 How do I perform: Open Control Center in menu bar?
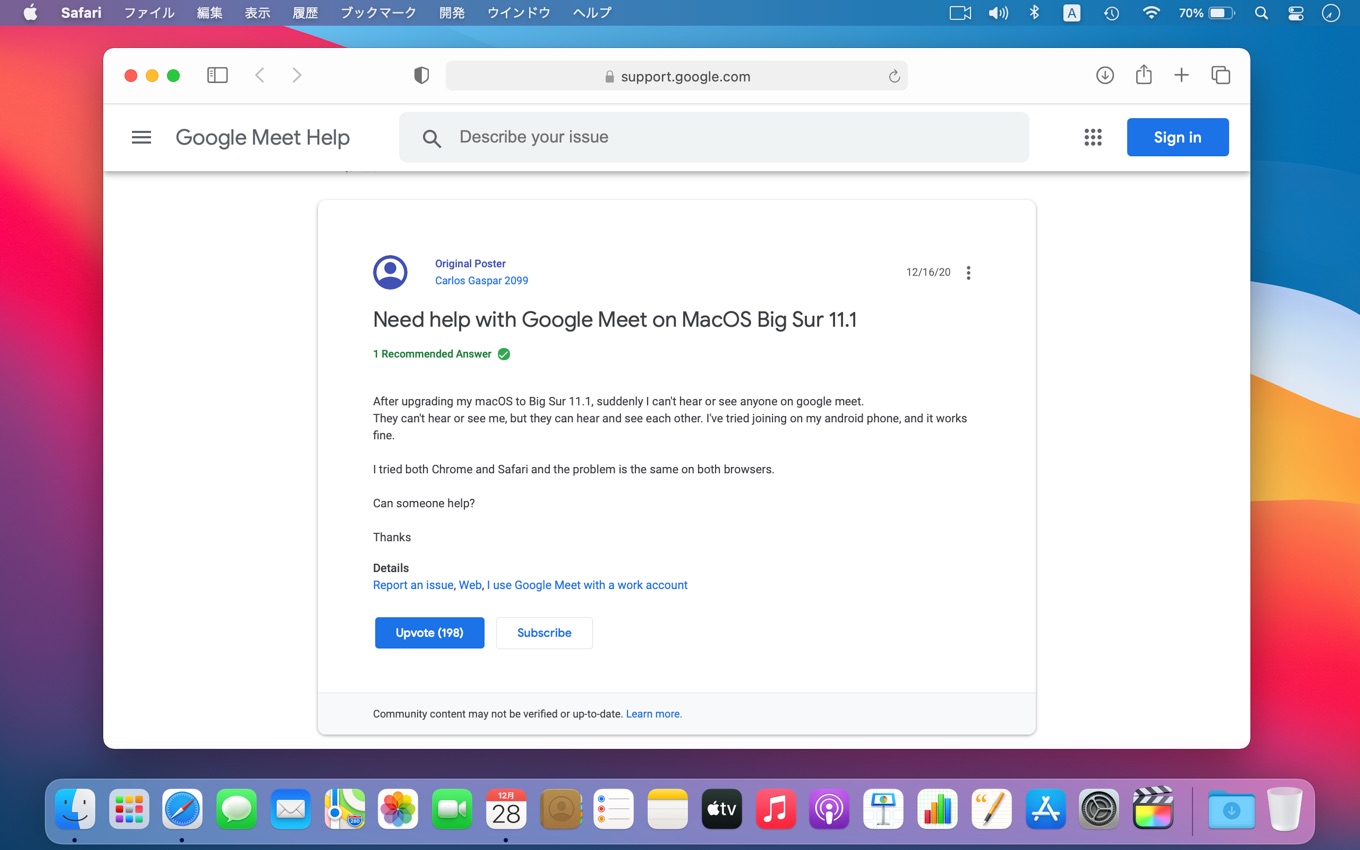[1296, 13]
